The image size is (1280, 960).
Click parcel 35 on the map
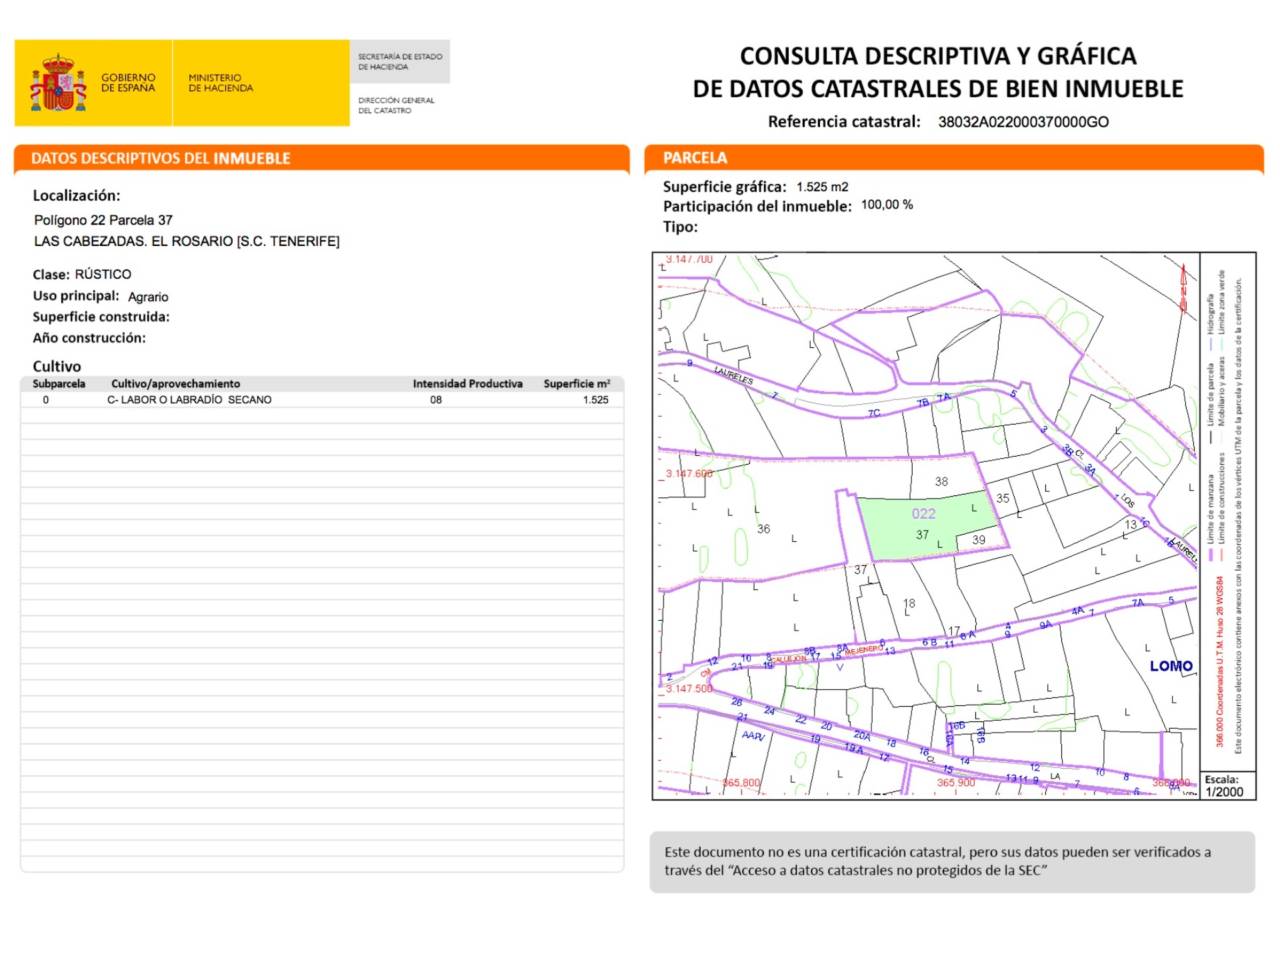tap(1002, 498)
